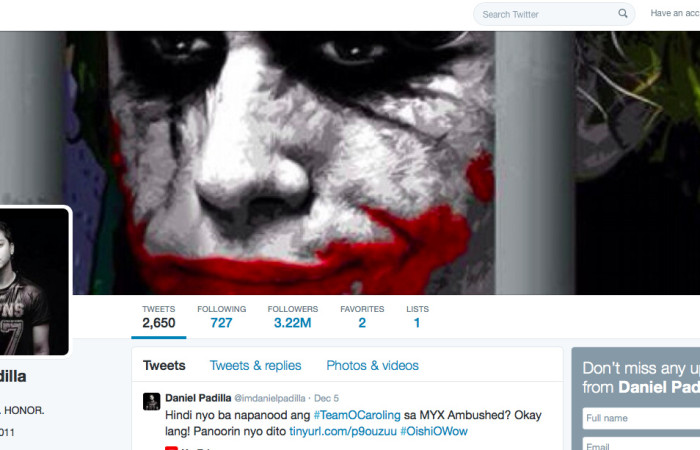700x450 pixels.
Task: Follow the tinyurl.com/p9ouzuu link
Action: click(343, 431)
